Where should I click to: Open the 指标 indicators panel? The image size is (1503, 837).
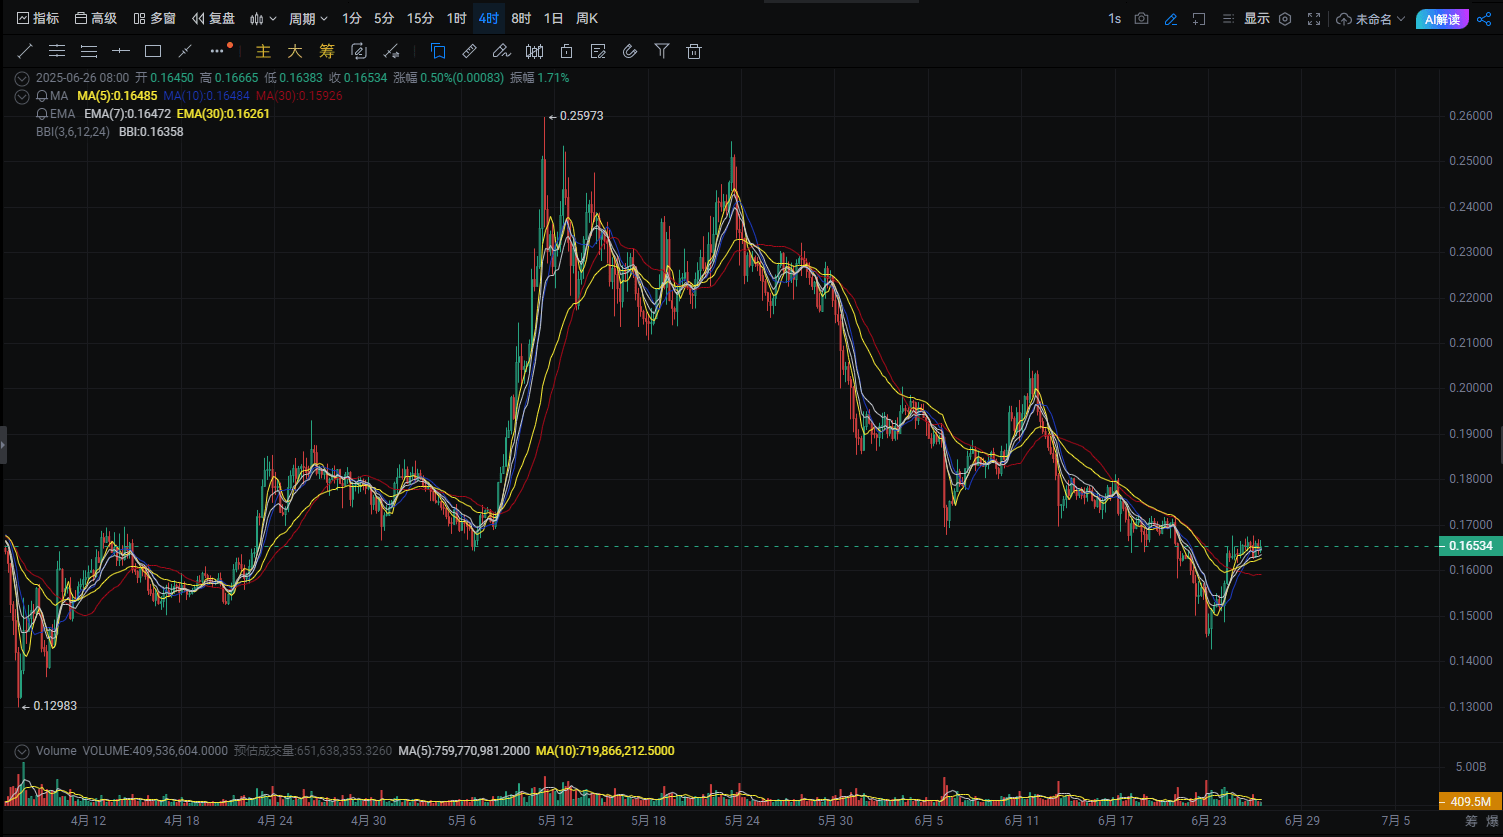(38, 19)
